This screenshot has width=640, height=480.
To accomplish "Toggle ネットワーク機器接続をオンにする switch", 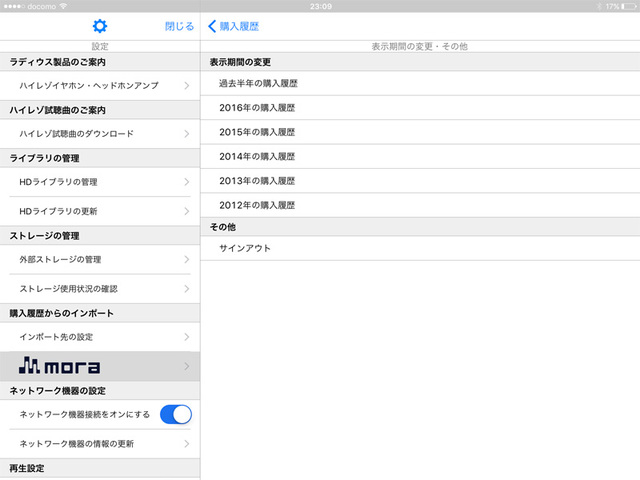I will pyautogui.click(x=175, y=414).
